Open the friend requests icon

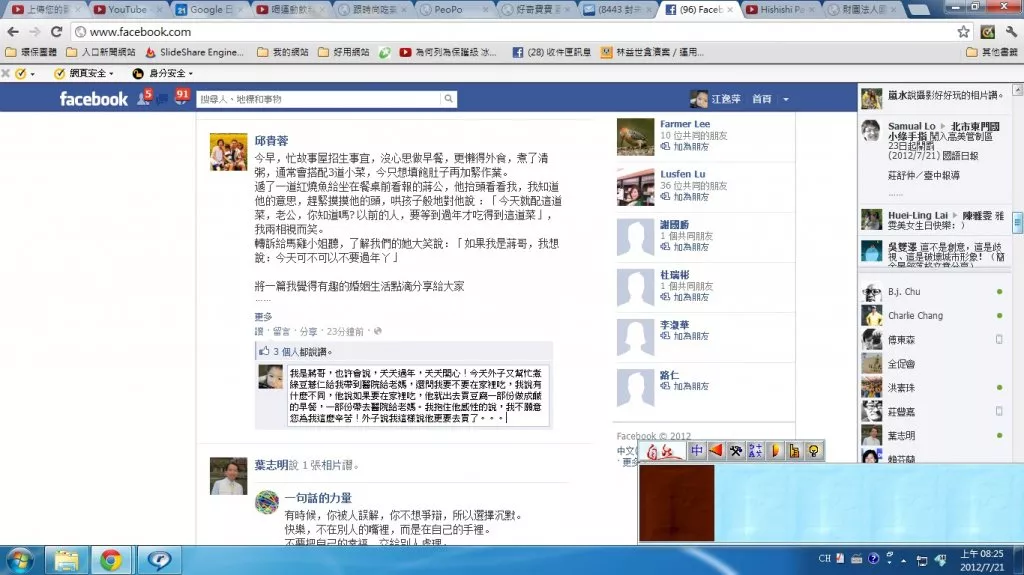(144, 97)
